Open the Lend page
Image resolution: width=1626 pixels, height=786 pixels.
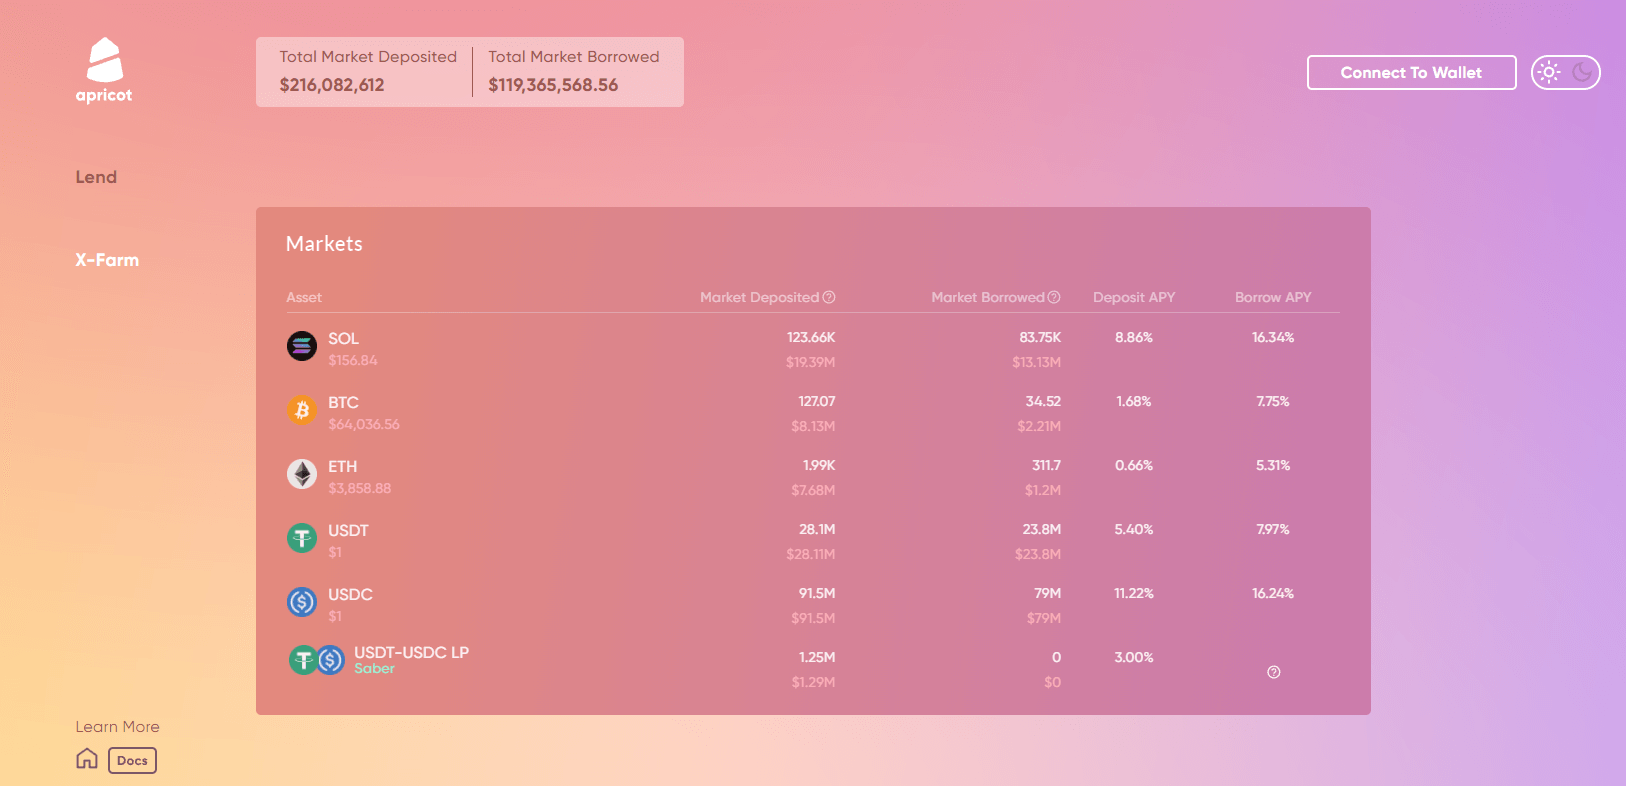click(x=96, y=177)
